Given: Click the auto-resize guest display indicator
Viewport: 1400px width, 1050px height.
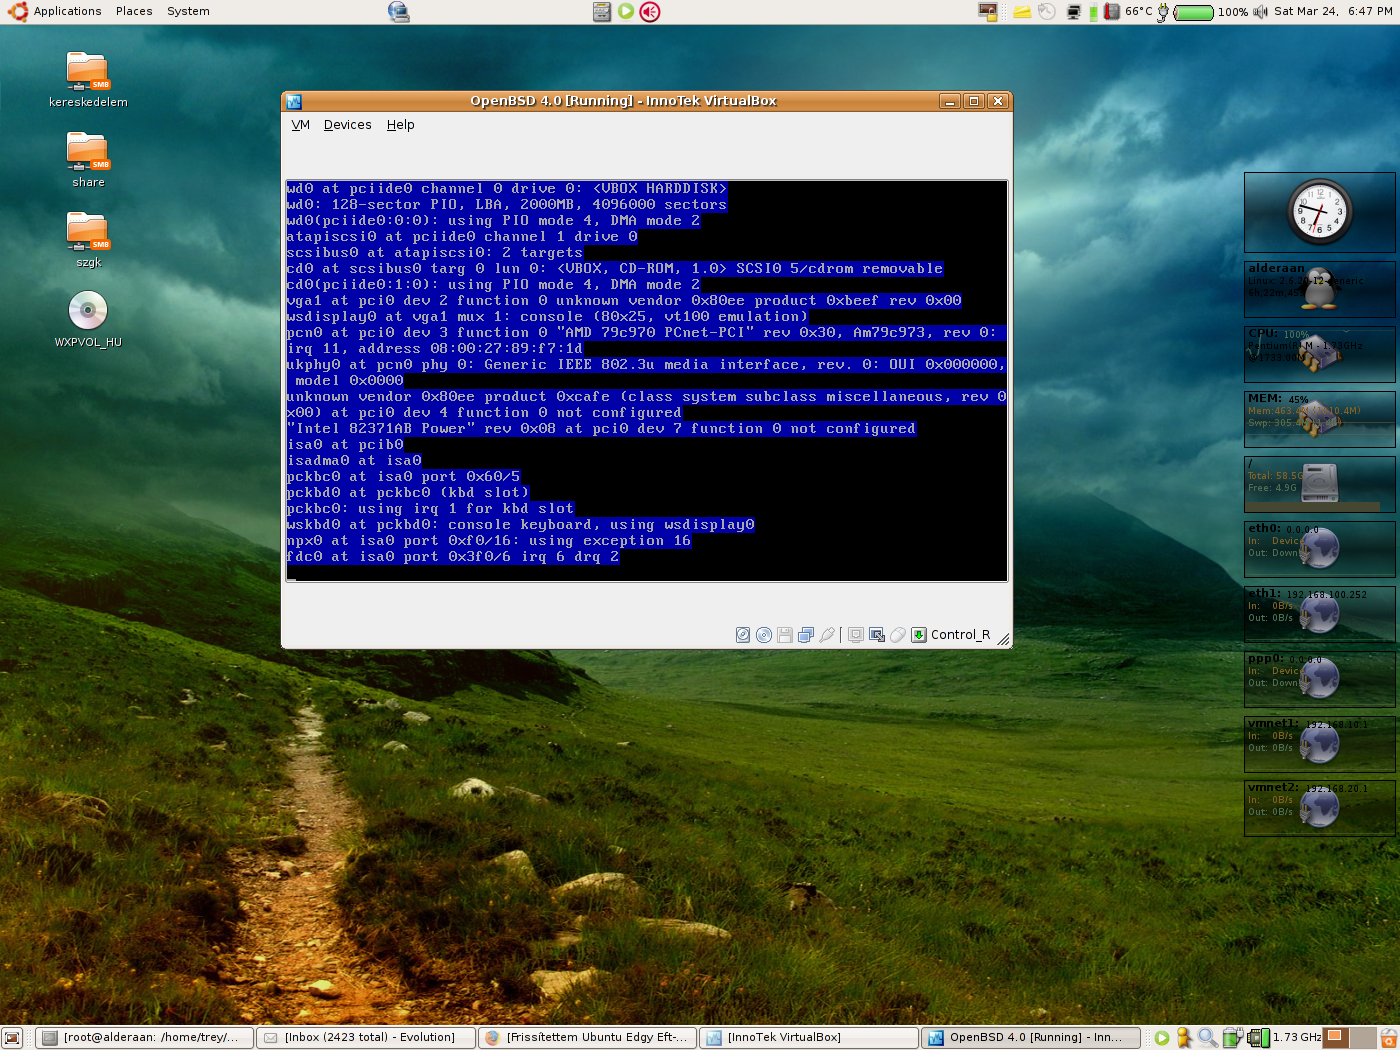Looking at the screenshot, I should pos(877,635).
